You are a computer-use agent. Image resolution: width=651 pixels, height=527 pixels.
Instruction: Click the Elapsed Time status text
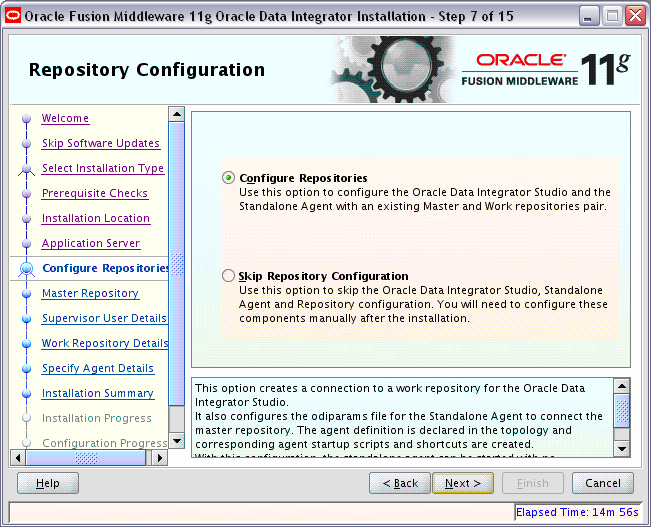[x=577, y=512]
